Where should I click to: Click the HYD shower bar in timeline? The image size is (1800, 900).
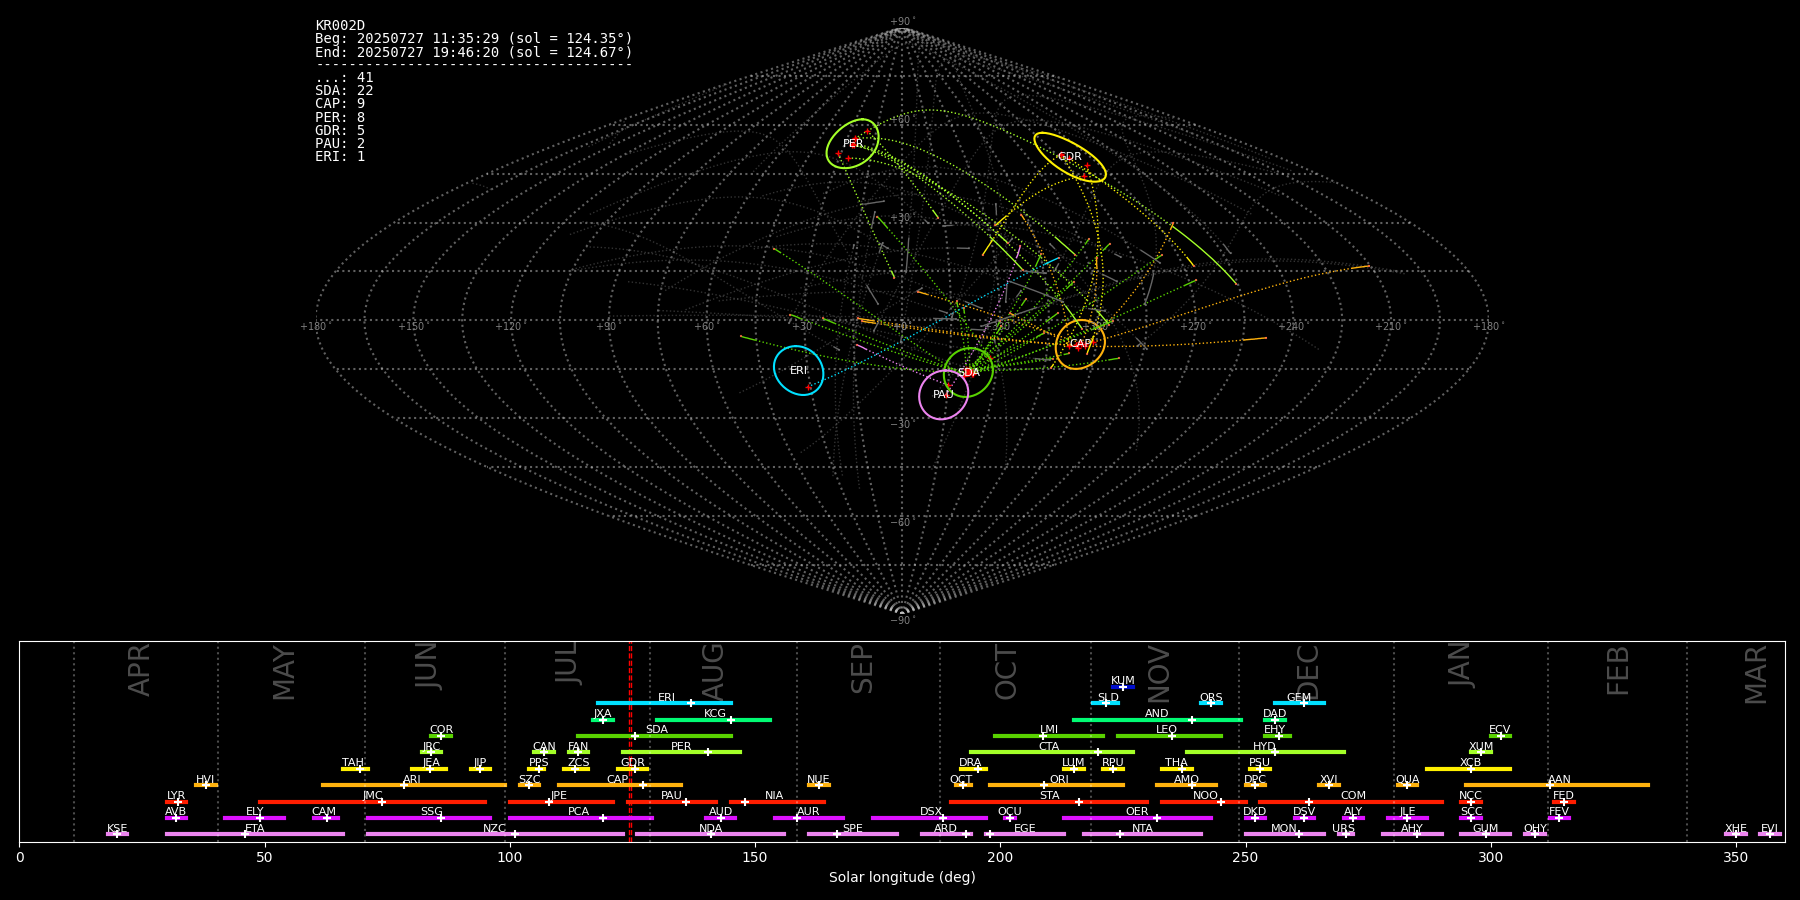(1265, 752)
